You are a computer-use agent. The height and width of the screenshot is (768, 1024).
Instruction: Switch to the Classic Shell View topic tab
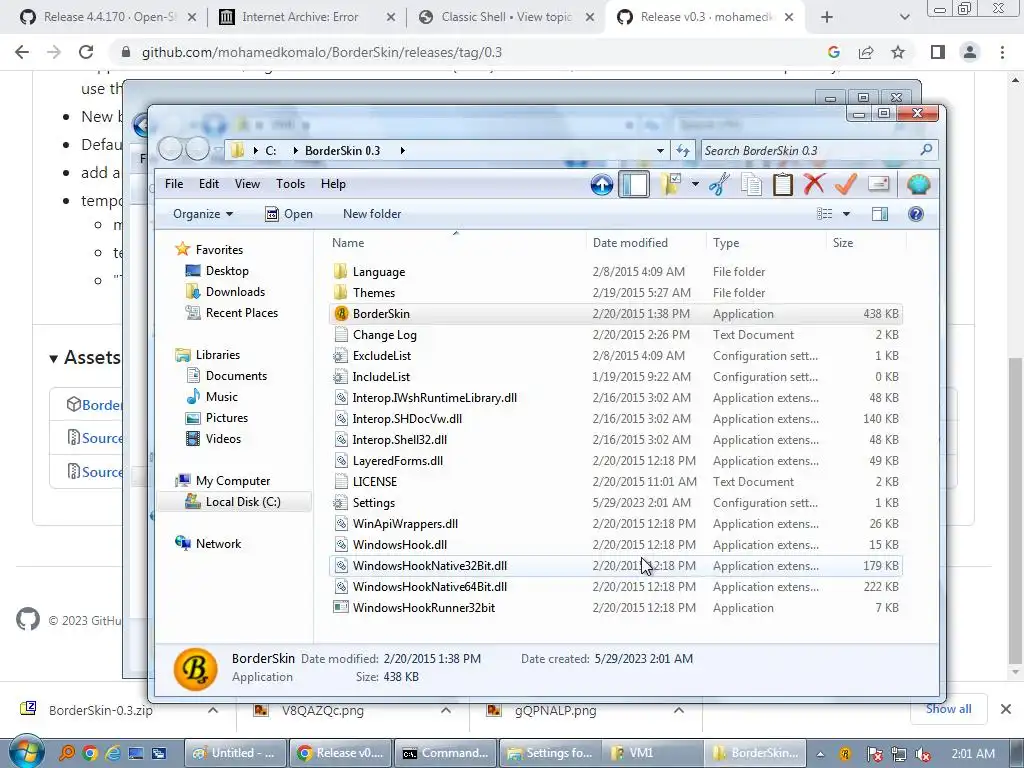(x=505, y=17)
